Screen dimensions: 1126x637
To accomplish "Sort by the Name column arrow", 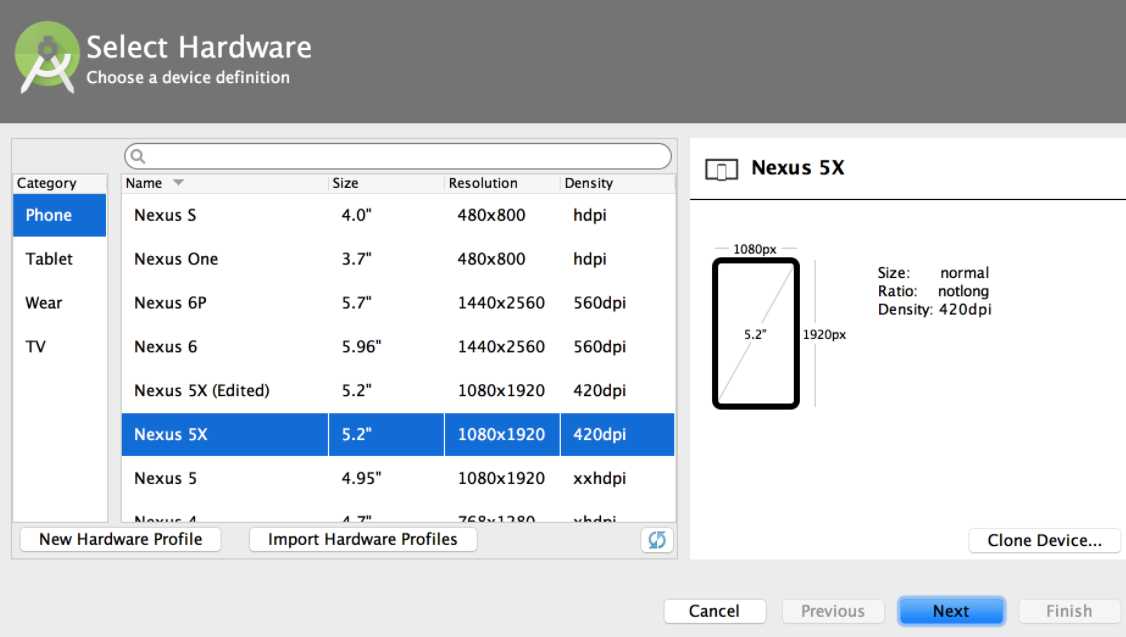I will (x=178, y=182).
